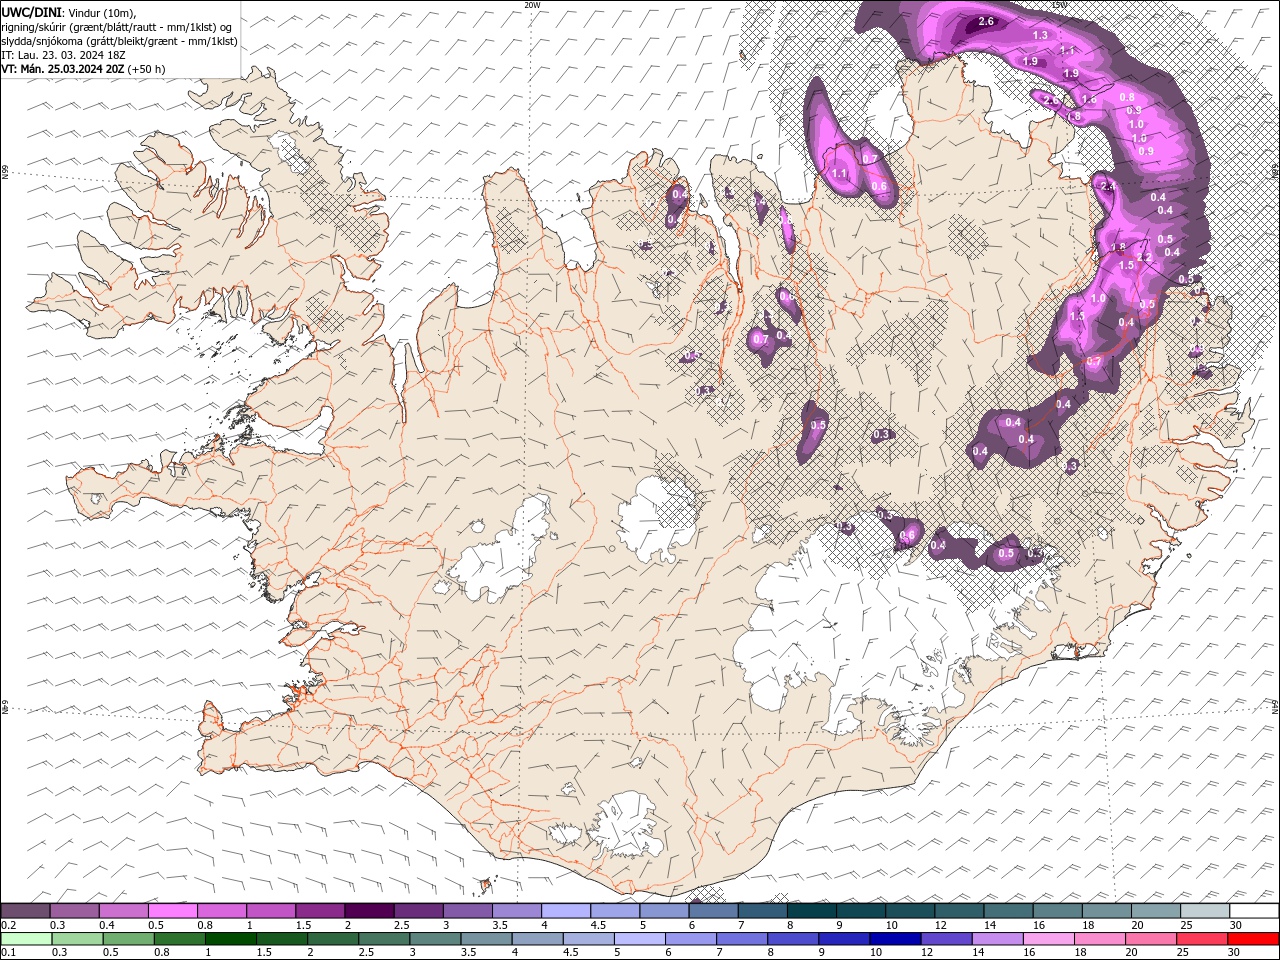Screen dimensions: 1280x960
Task: Click the '30' label on bottom legend row
Action: 1236,953
